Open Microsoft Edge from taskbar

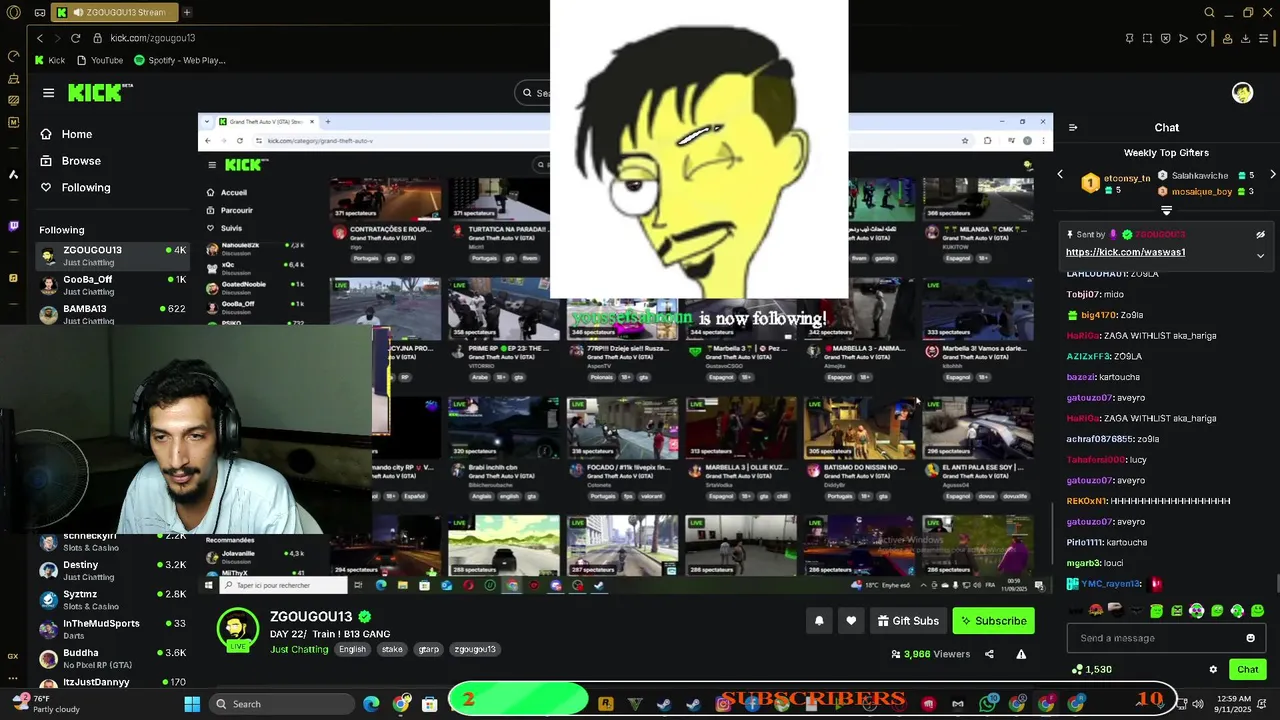click(371, 704)
